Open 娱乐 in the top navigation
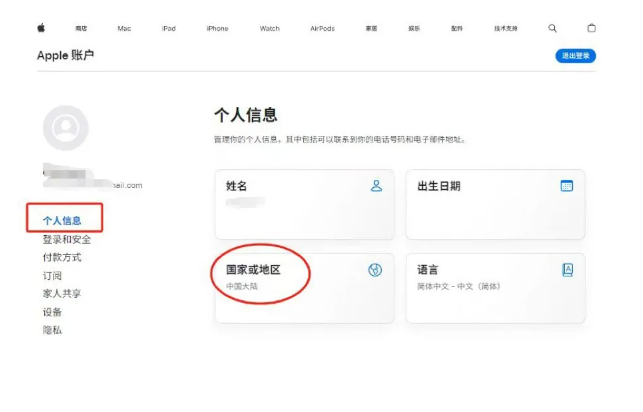The width and height of the screenshot is (643, 412). pyautogui.click(x=414, y=28)
